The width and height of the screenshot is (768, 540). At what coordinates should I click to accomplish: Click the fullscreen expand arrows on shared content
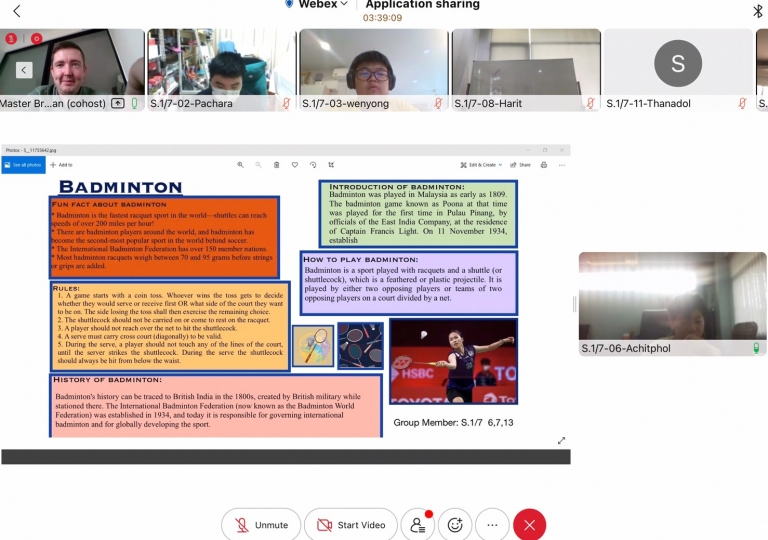tap(561, 441)
